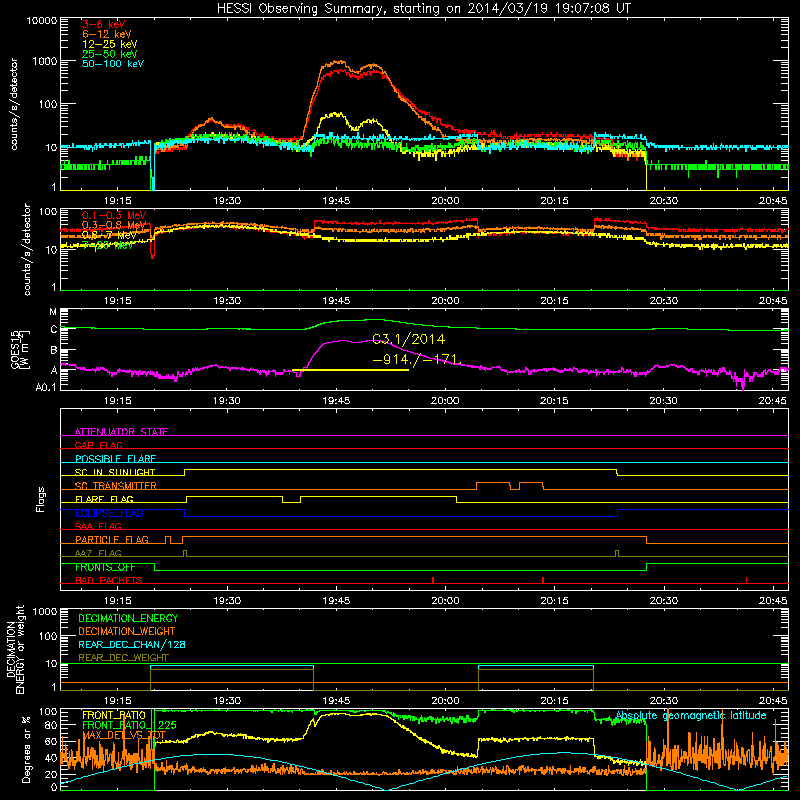
Task: Click the 1000 tick on the decimation panel
Action: point(45,611)
